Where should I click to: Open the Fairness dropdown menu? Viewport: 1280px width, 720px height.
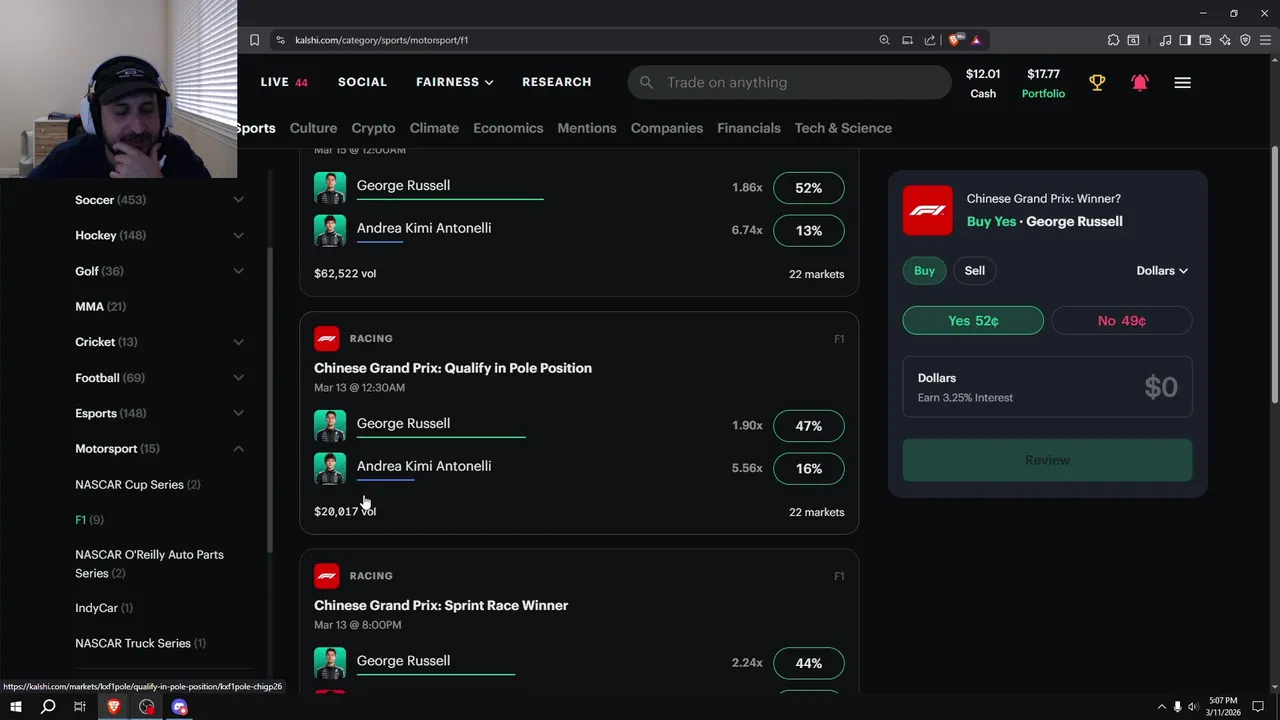tap(455, 82)
